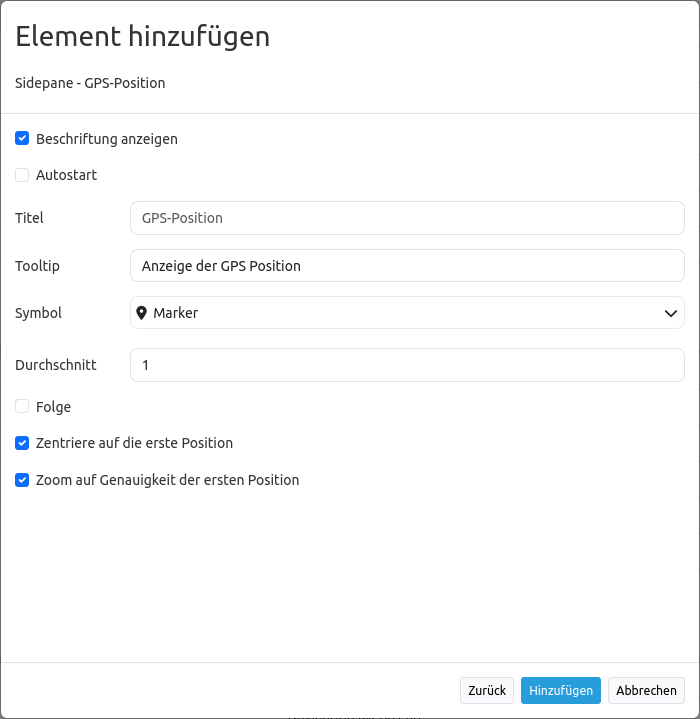Click the Titel field label
The image size is (700, 719).
point(30,218)
